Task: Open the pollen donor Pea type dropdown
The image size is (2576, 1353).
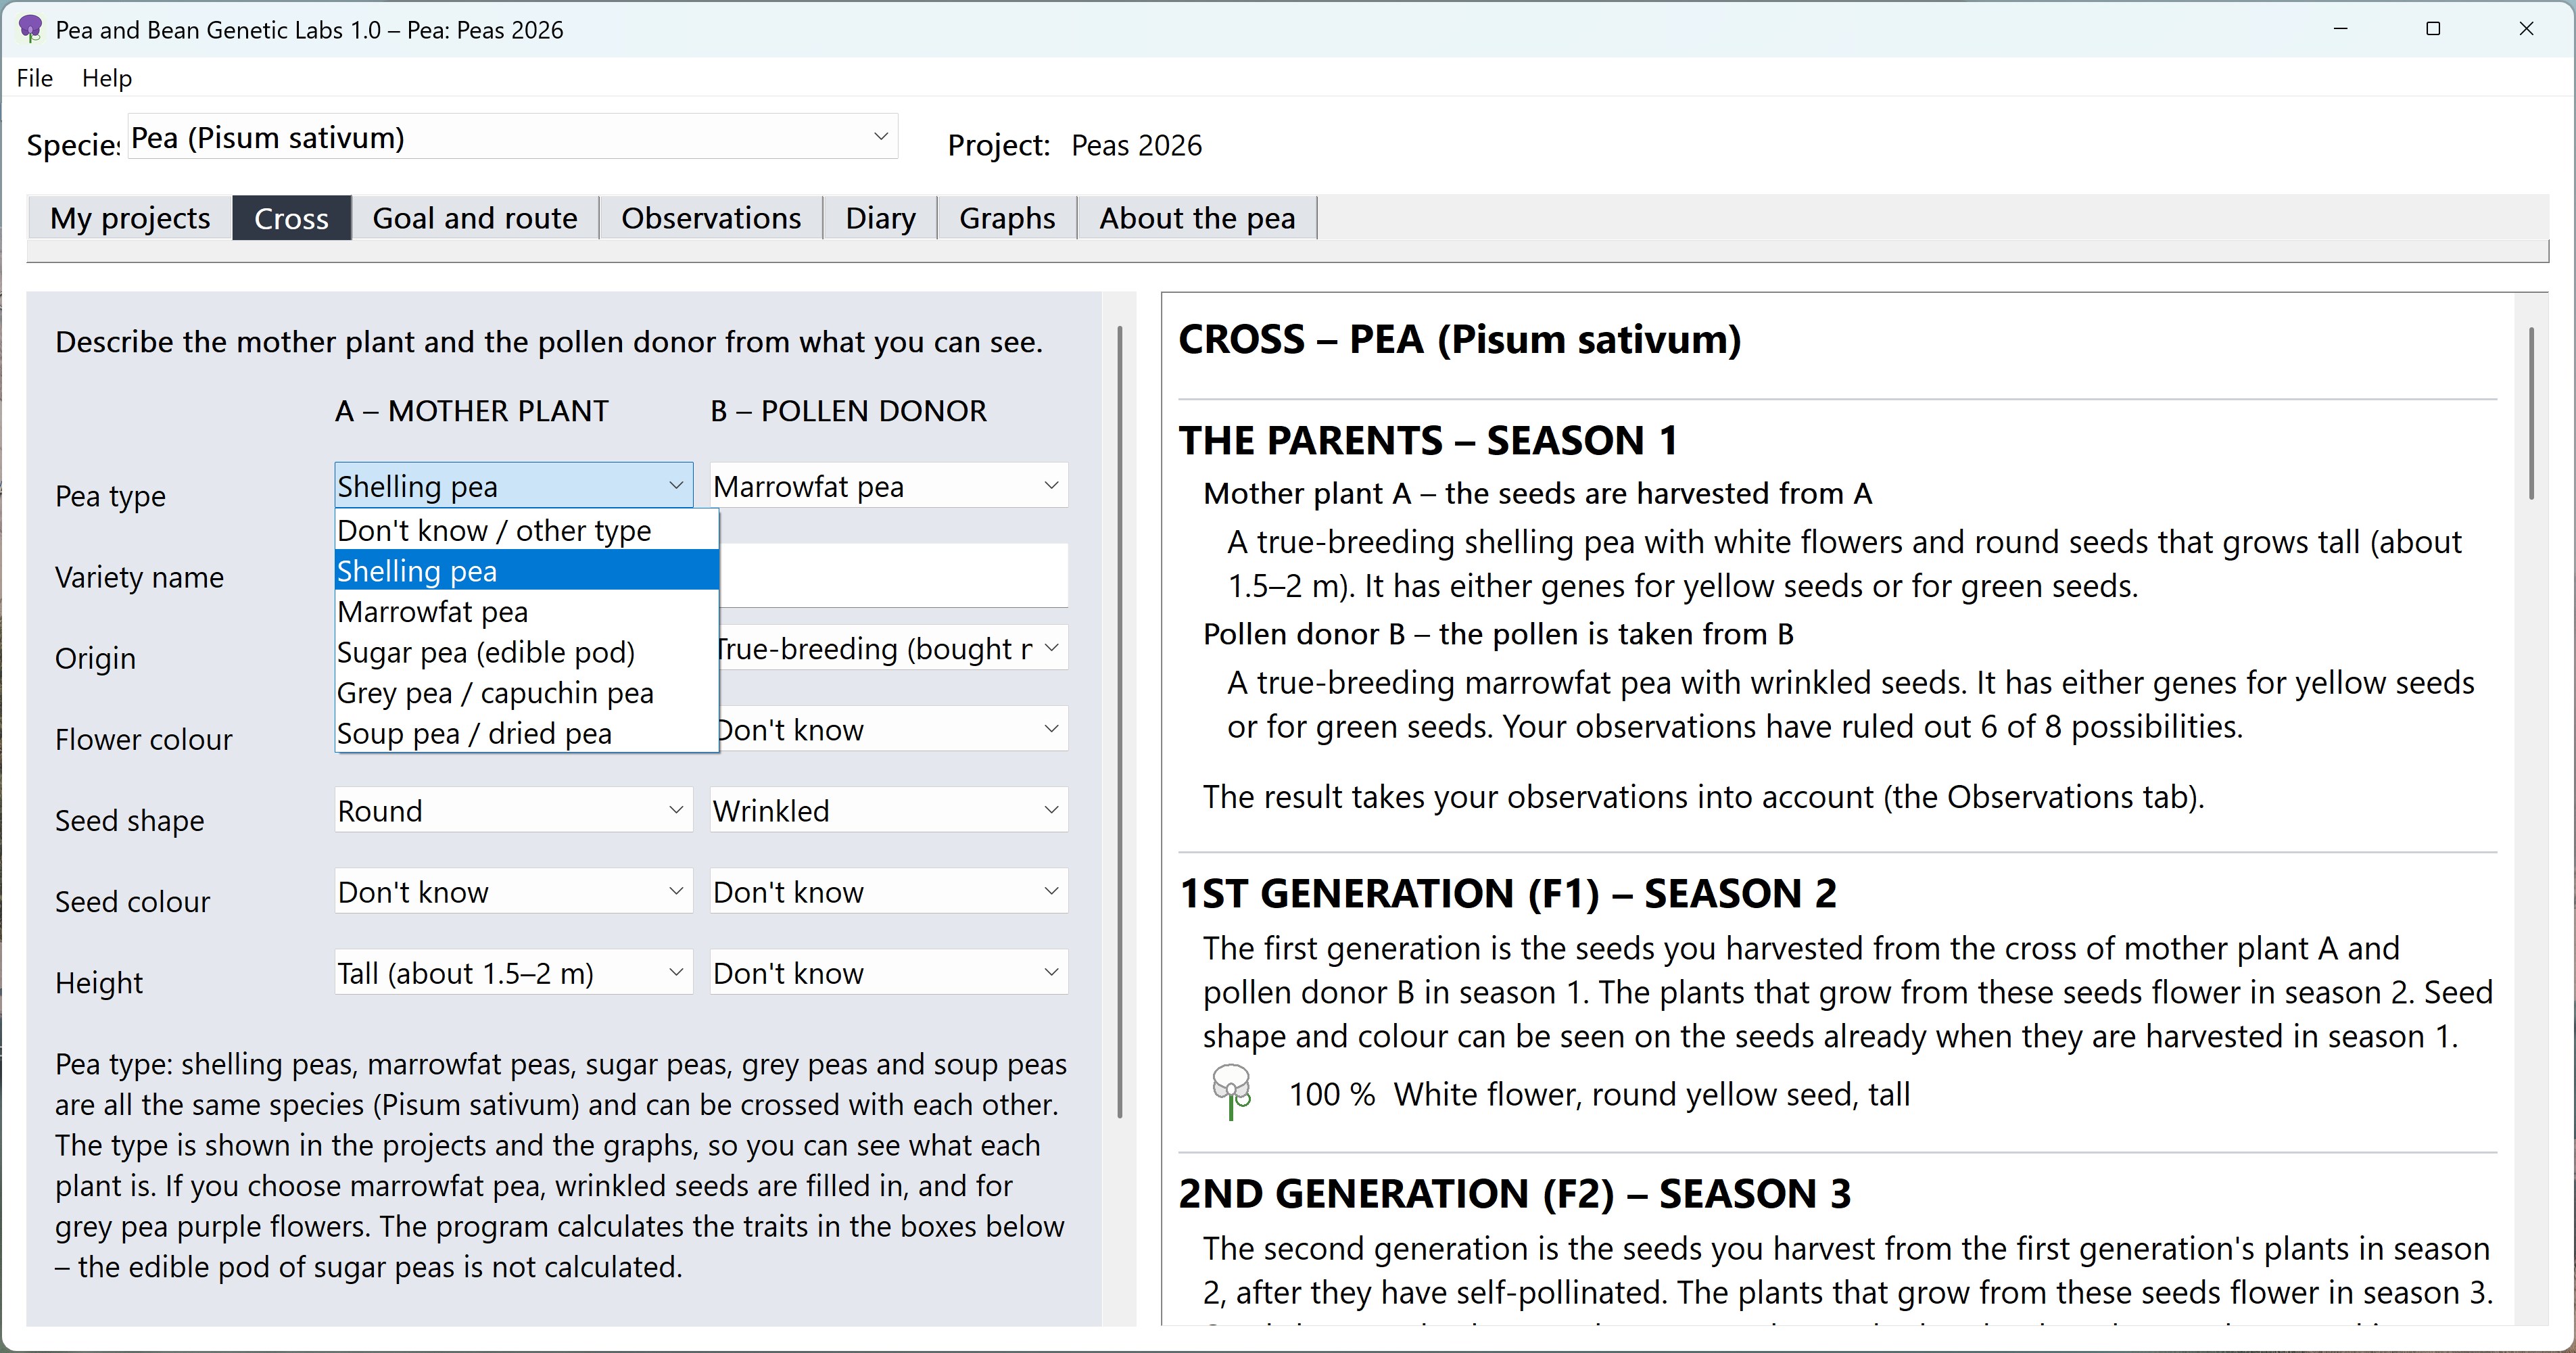Action: (889, 486)
